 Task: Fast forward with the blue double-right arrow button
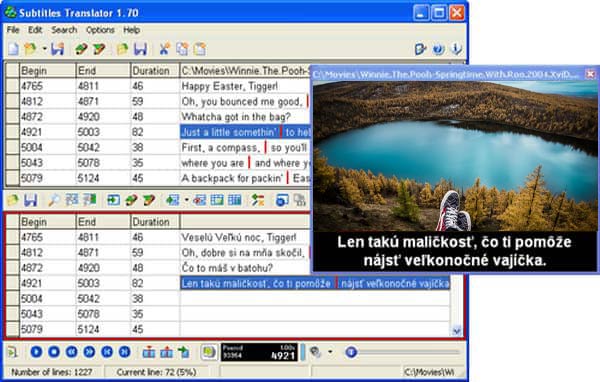click(x=89, y=352)
